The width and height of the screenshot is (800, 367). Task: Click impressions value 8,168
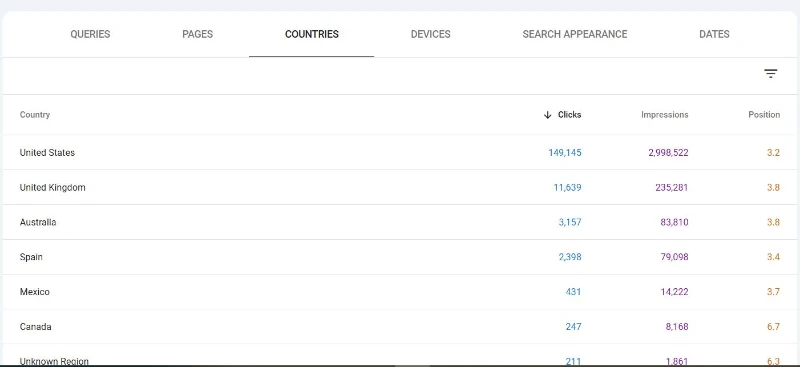point(677,327)
